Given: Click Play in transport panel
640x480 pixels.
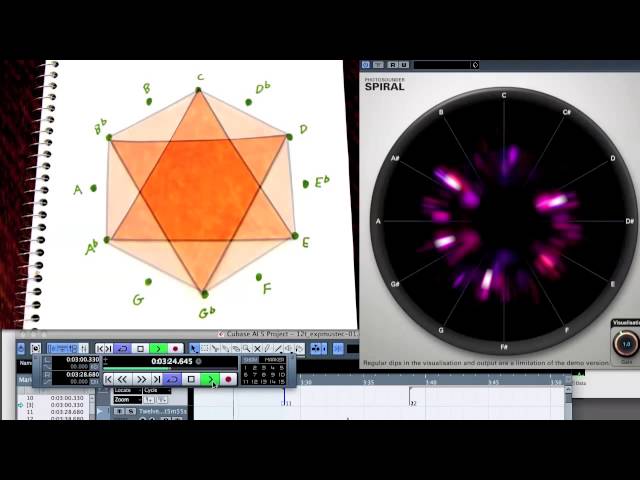Looking at the screenshot, I should point(209,379).
